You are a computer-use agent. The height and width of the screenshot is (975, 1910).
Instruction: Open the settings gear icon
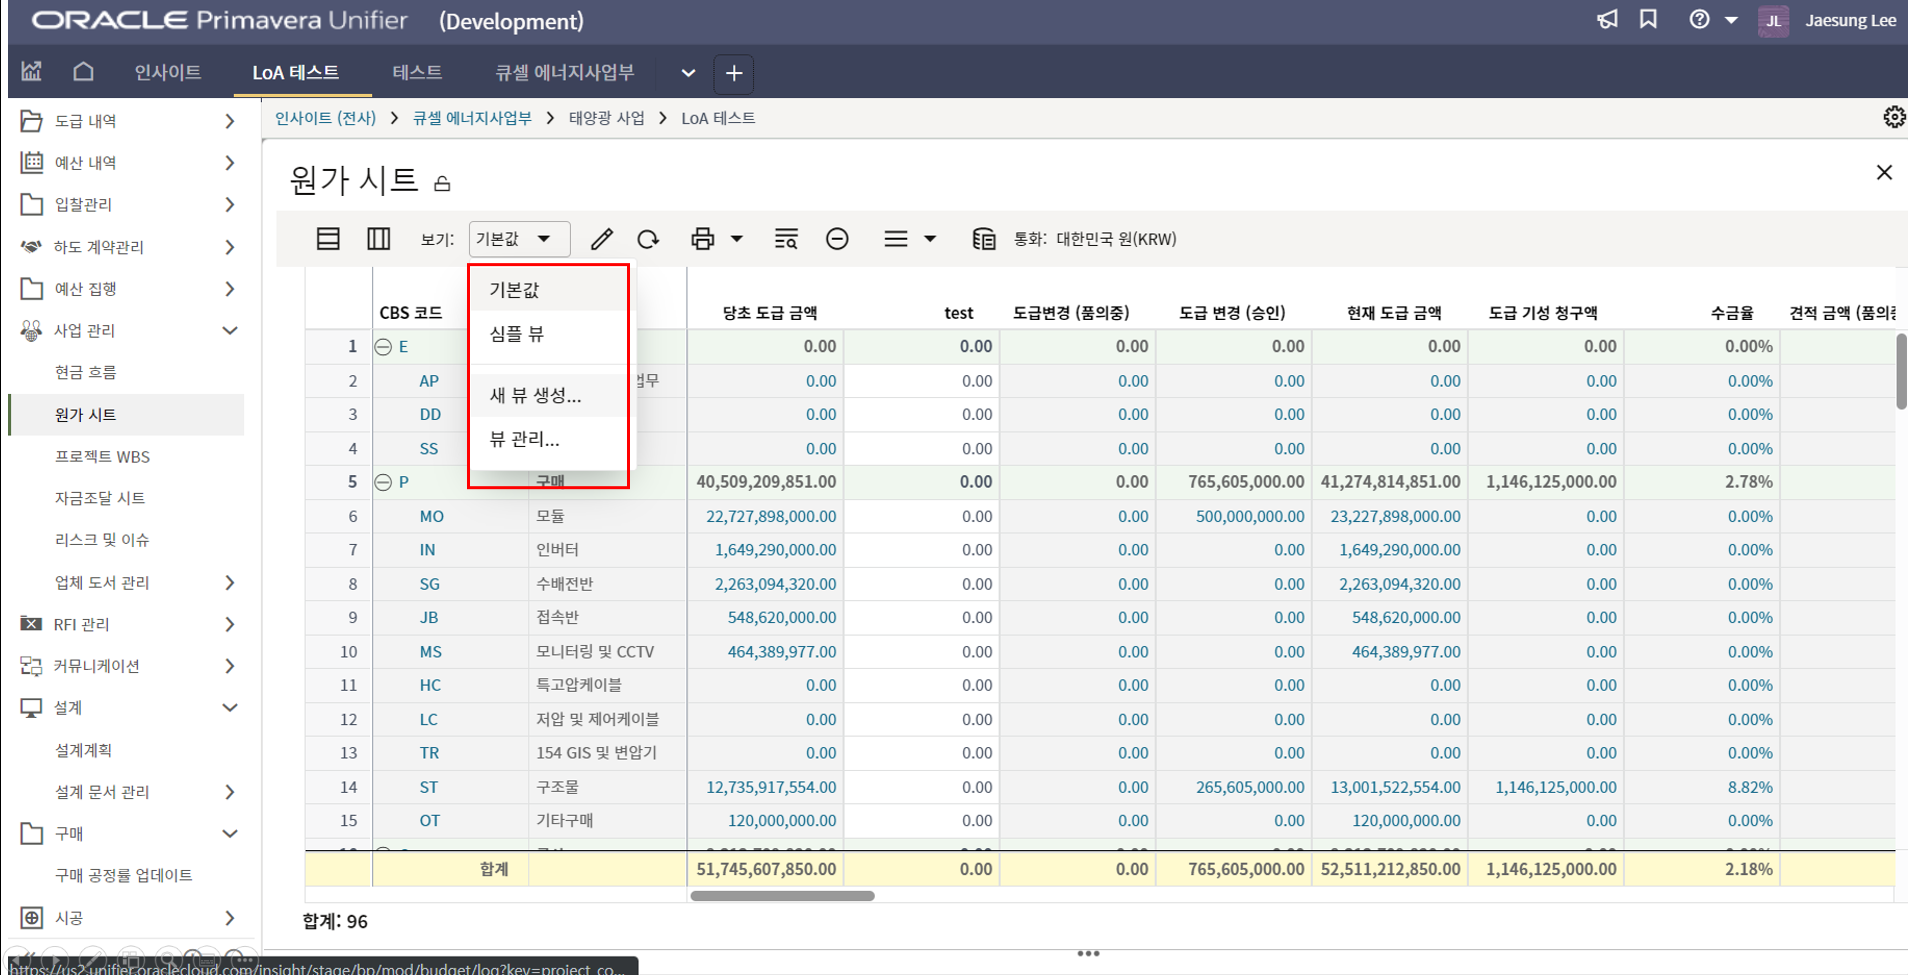pos(1893,117)
